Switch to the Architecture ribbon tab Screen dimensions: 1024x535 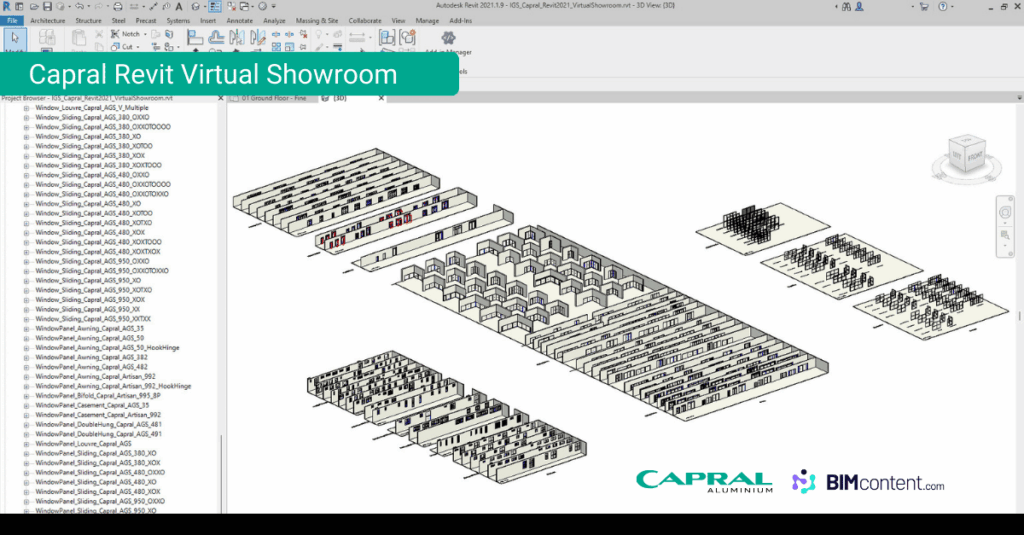click(48, 21)
